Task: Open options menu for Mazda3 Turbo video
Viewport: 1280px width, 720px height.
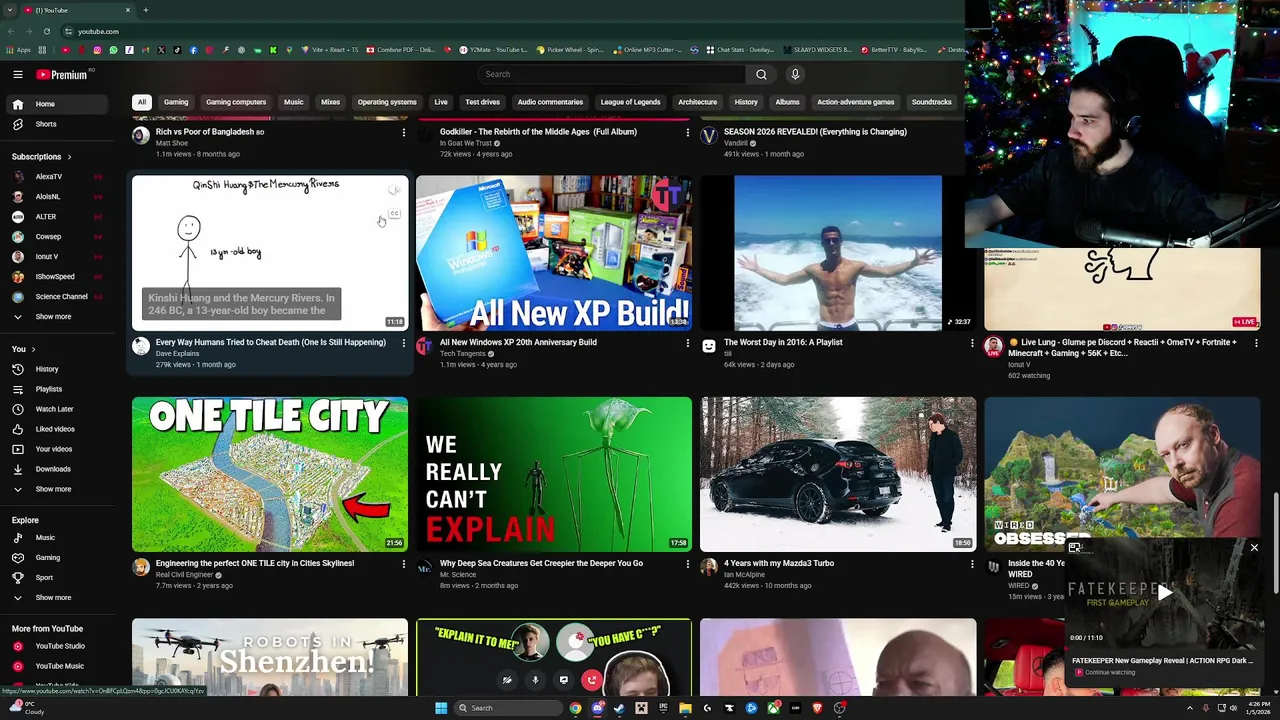Action: click(x=971, y=564)
